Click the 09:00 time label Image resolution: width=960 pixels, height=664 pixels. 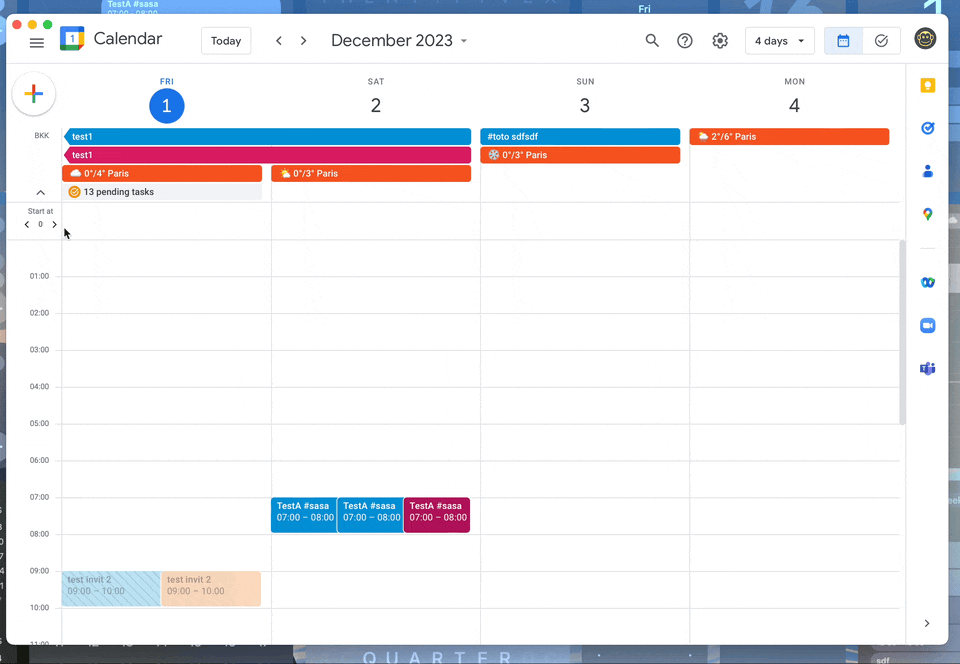tap(39, 571)
